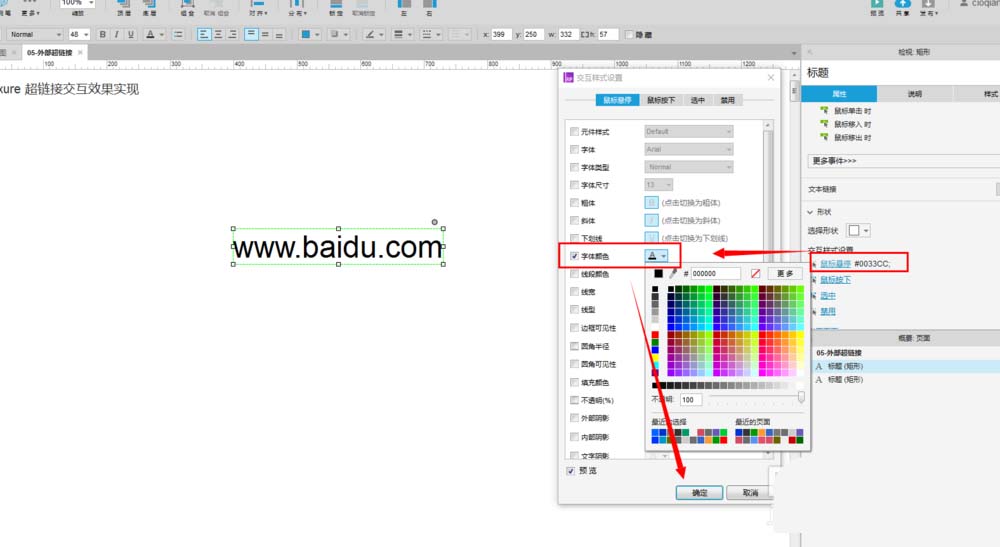Open the 更多事件>>> dropdown

903,161
